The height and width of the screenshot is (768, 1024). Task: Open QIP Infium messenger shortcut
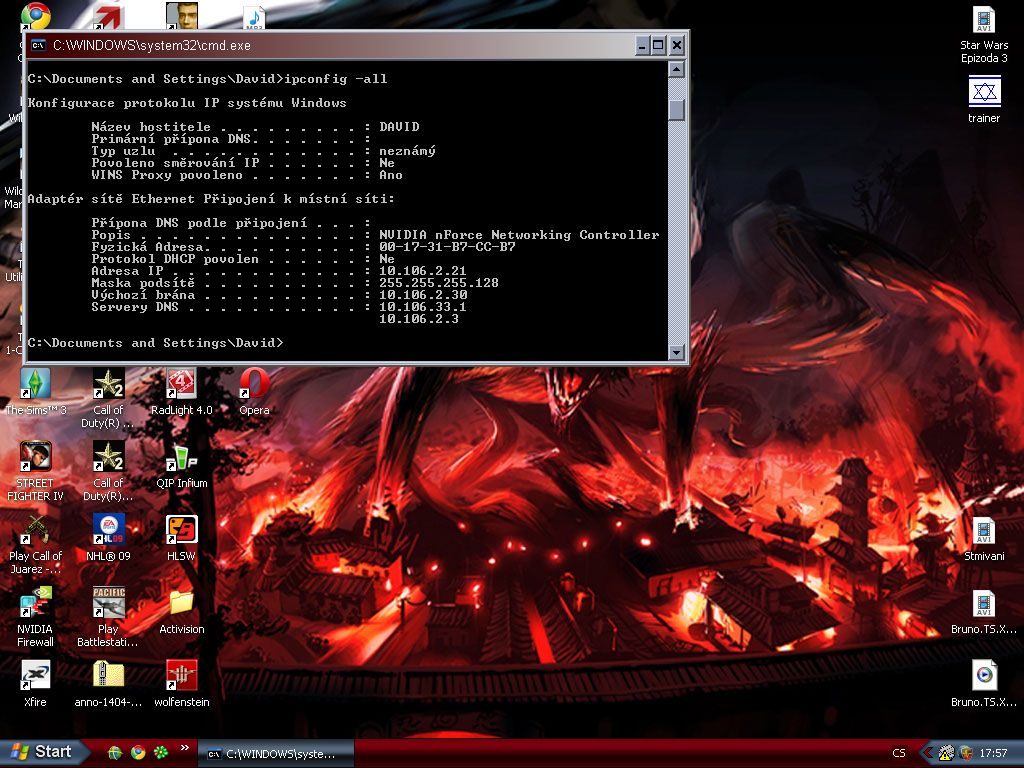(181, 458)
